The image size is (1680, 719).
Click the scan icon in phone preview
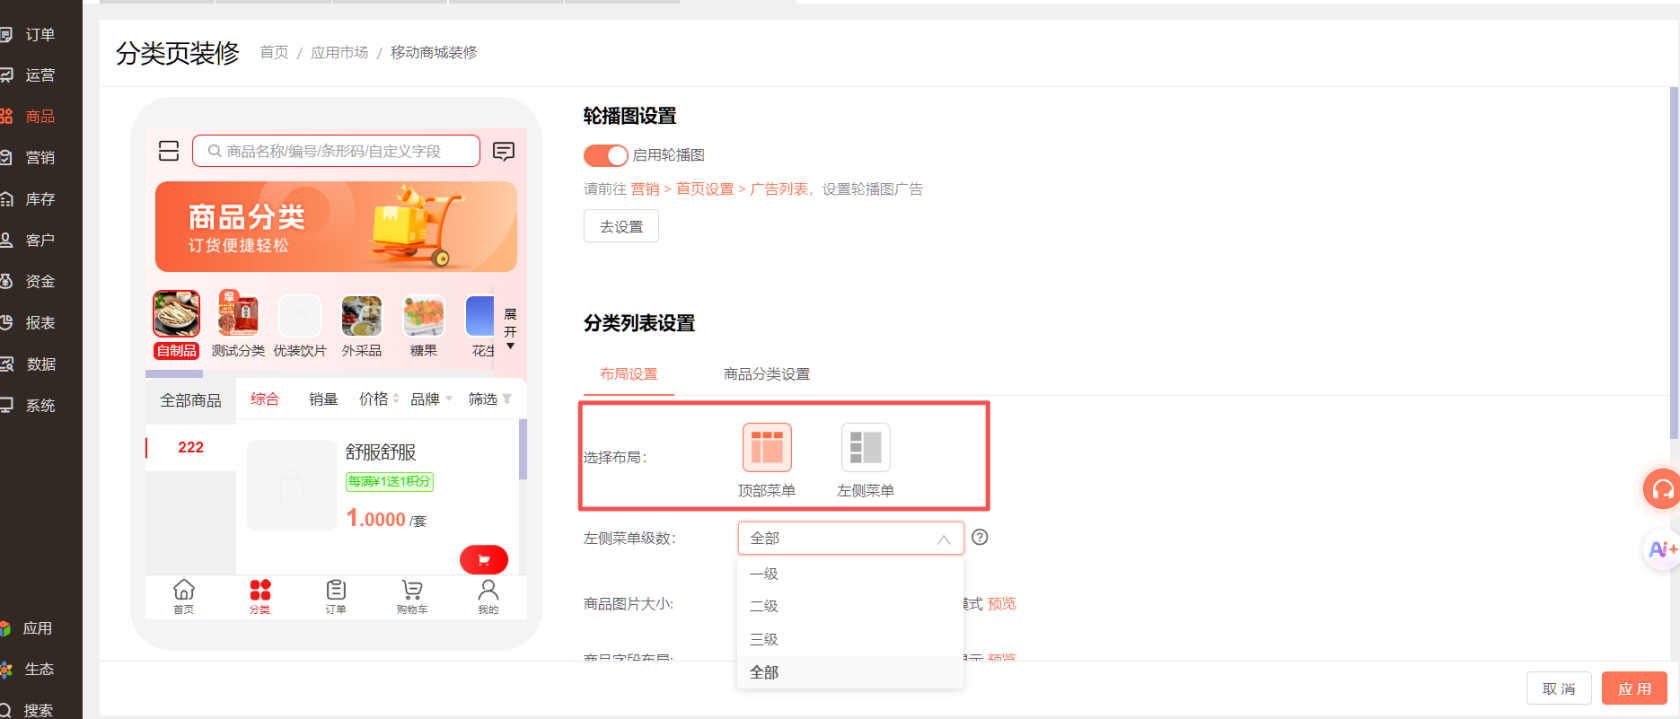click(169, 151)
